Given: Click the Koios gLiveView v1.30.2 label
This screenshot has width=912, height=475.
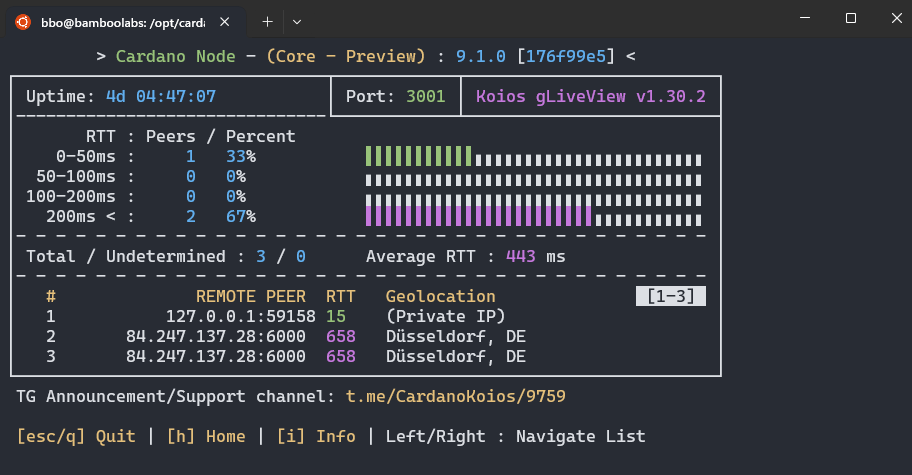Looking at the screenshot, I should click(x=590, y=97).
